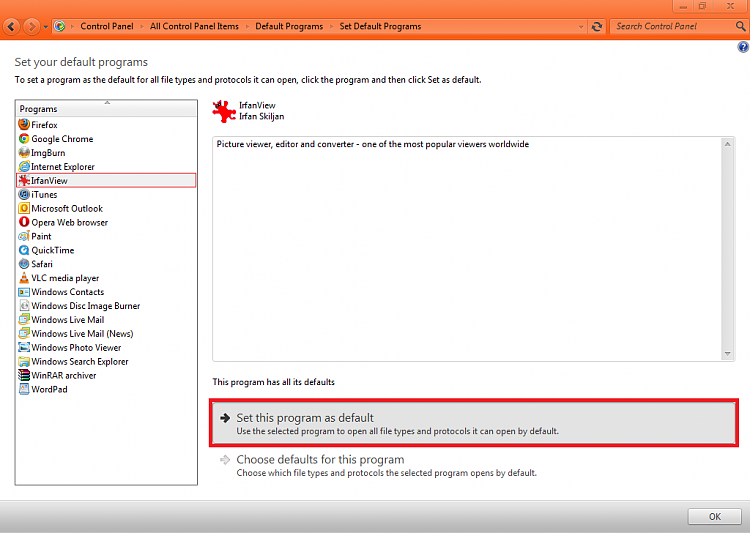Select WinRAR archiver row text

64,375
